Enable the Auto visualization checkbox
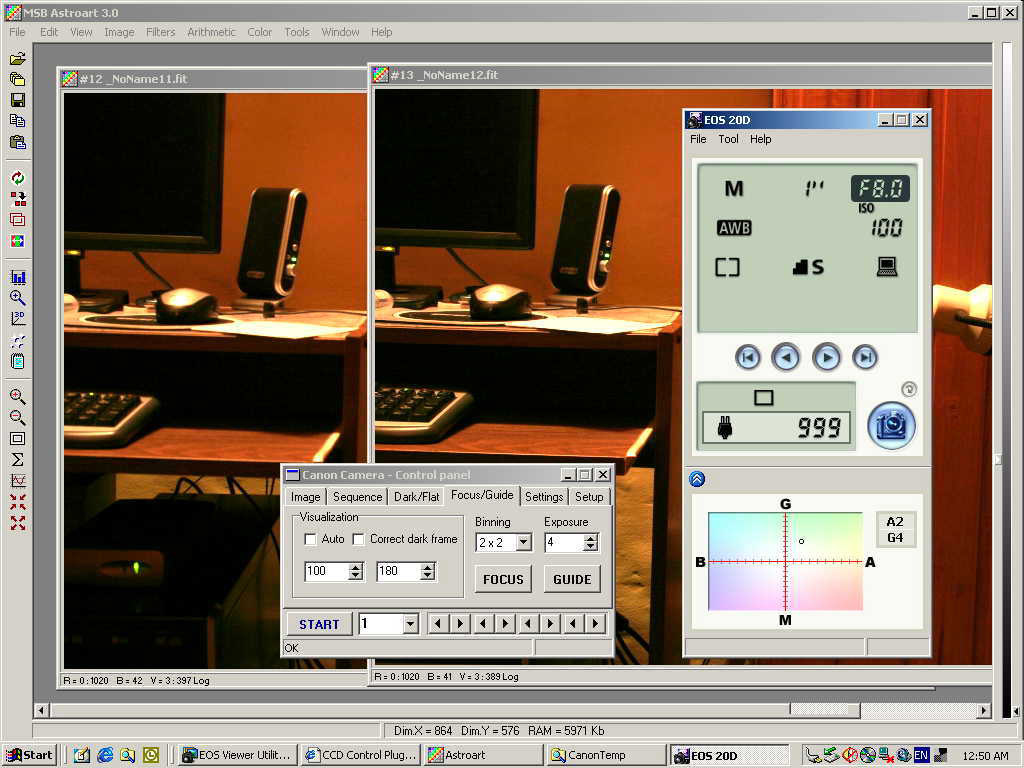The width and height of the screenshot is (1024, 768). click(311, 539)
